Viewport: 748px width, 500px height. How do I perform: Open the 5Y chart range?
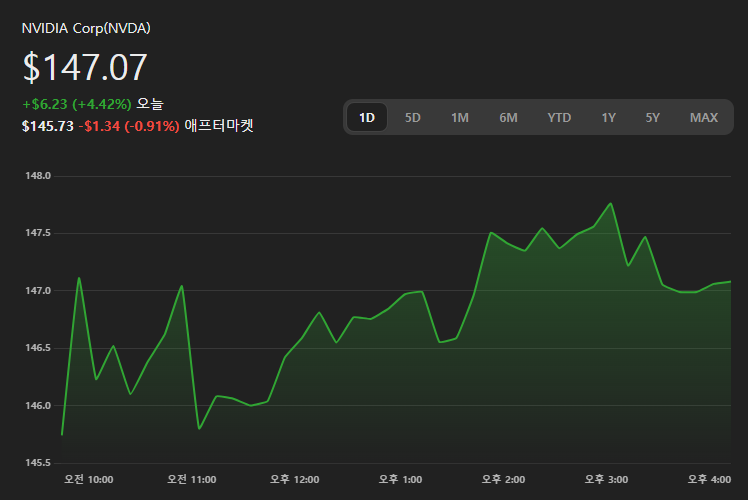(652, 117)
